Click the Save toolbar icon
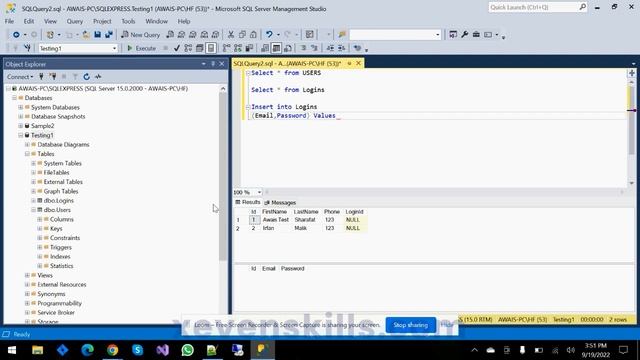Viewport: 640px width, 360px height. tap(97, 35)
